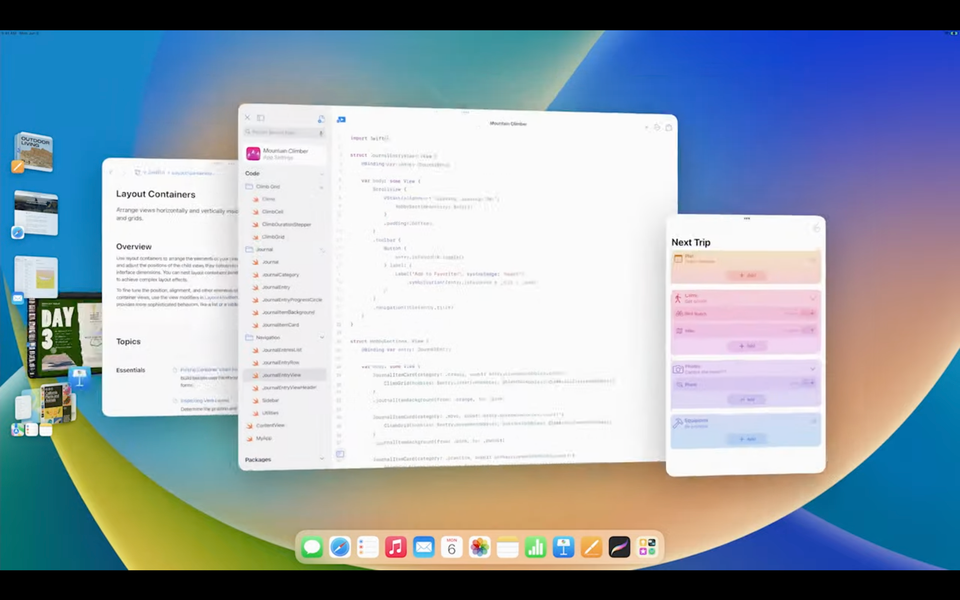Toggle the sidebar icon in Swift Playgrounds

261,118
